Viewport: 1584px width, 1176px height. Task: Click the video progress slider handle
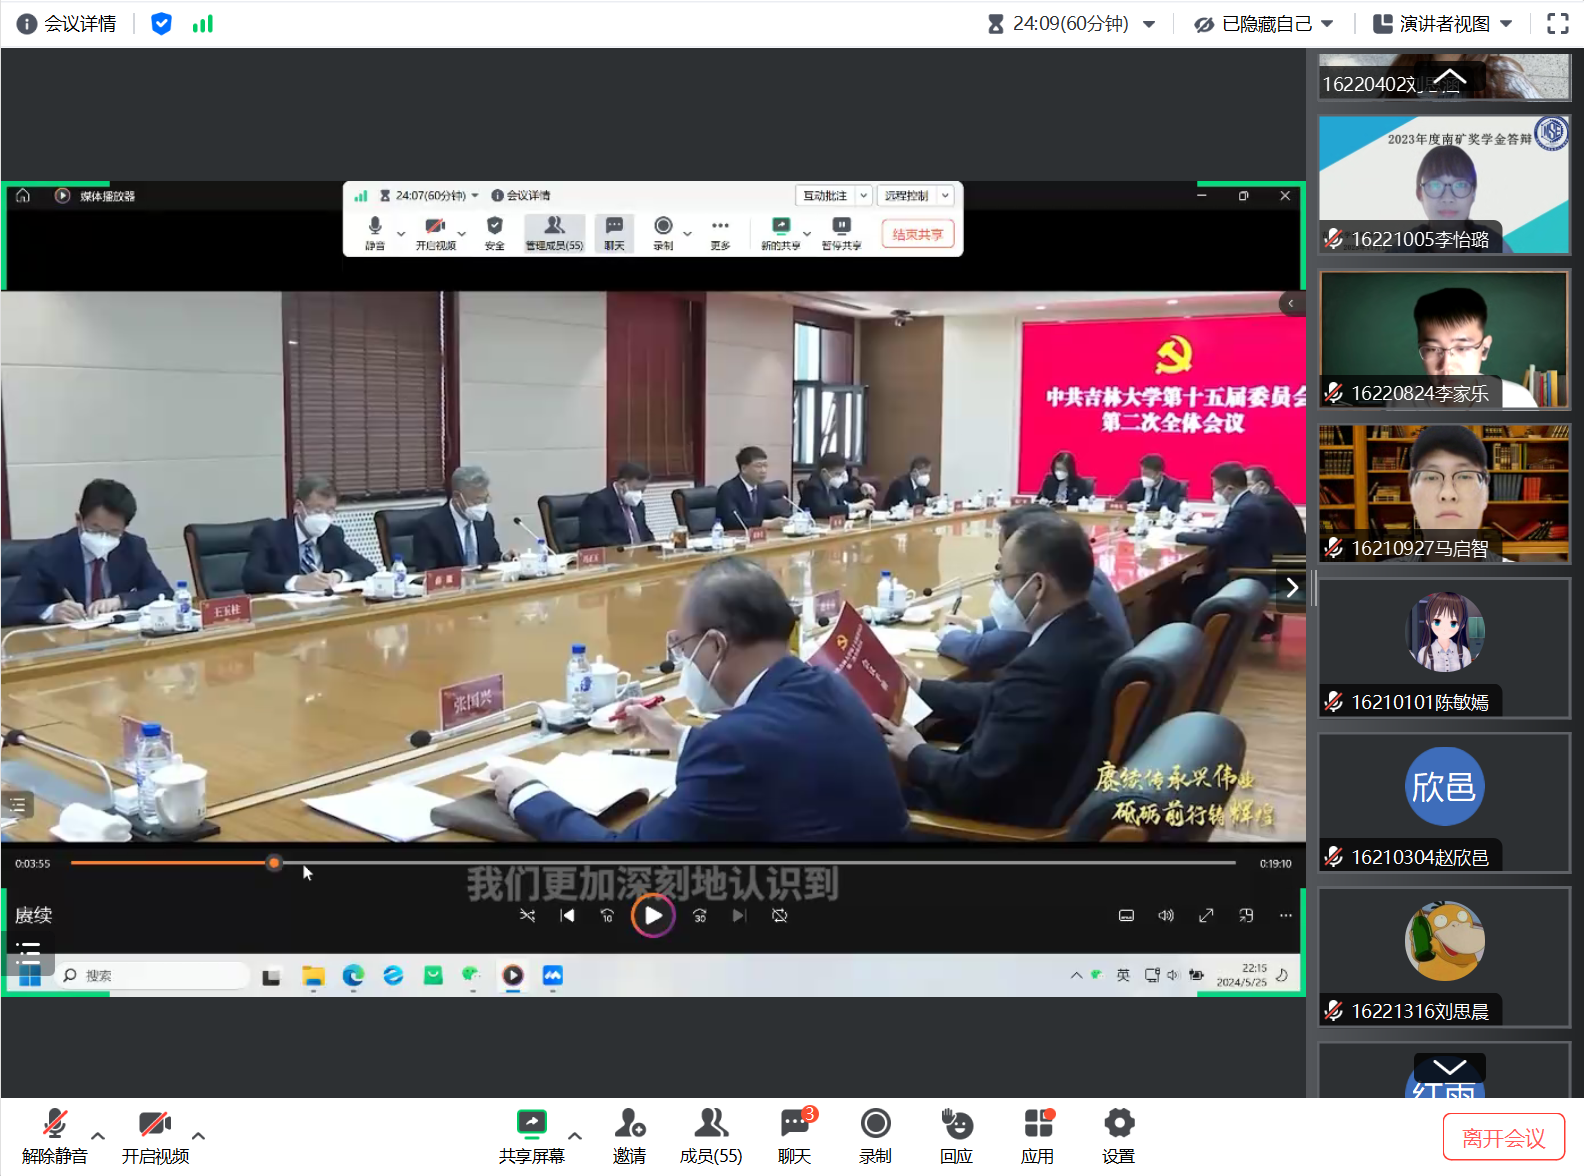pos(274,862)
